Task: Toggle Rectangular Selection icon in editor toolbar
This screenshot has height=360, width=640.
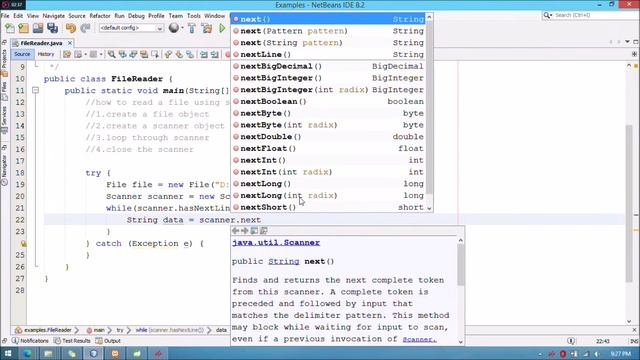Action: 155,54
